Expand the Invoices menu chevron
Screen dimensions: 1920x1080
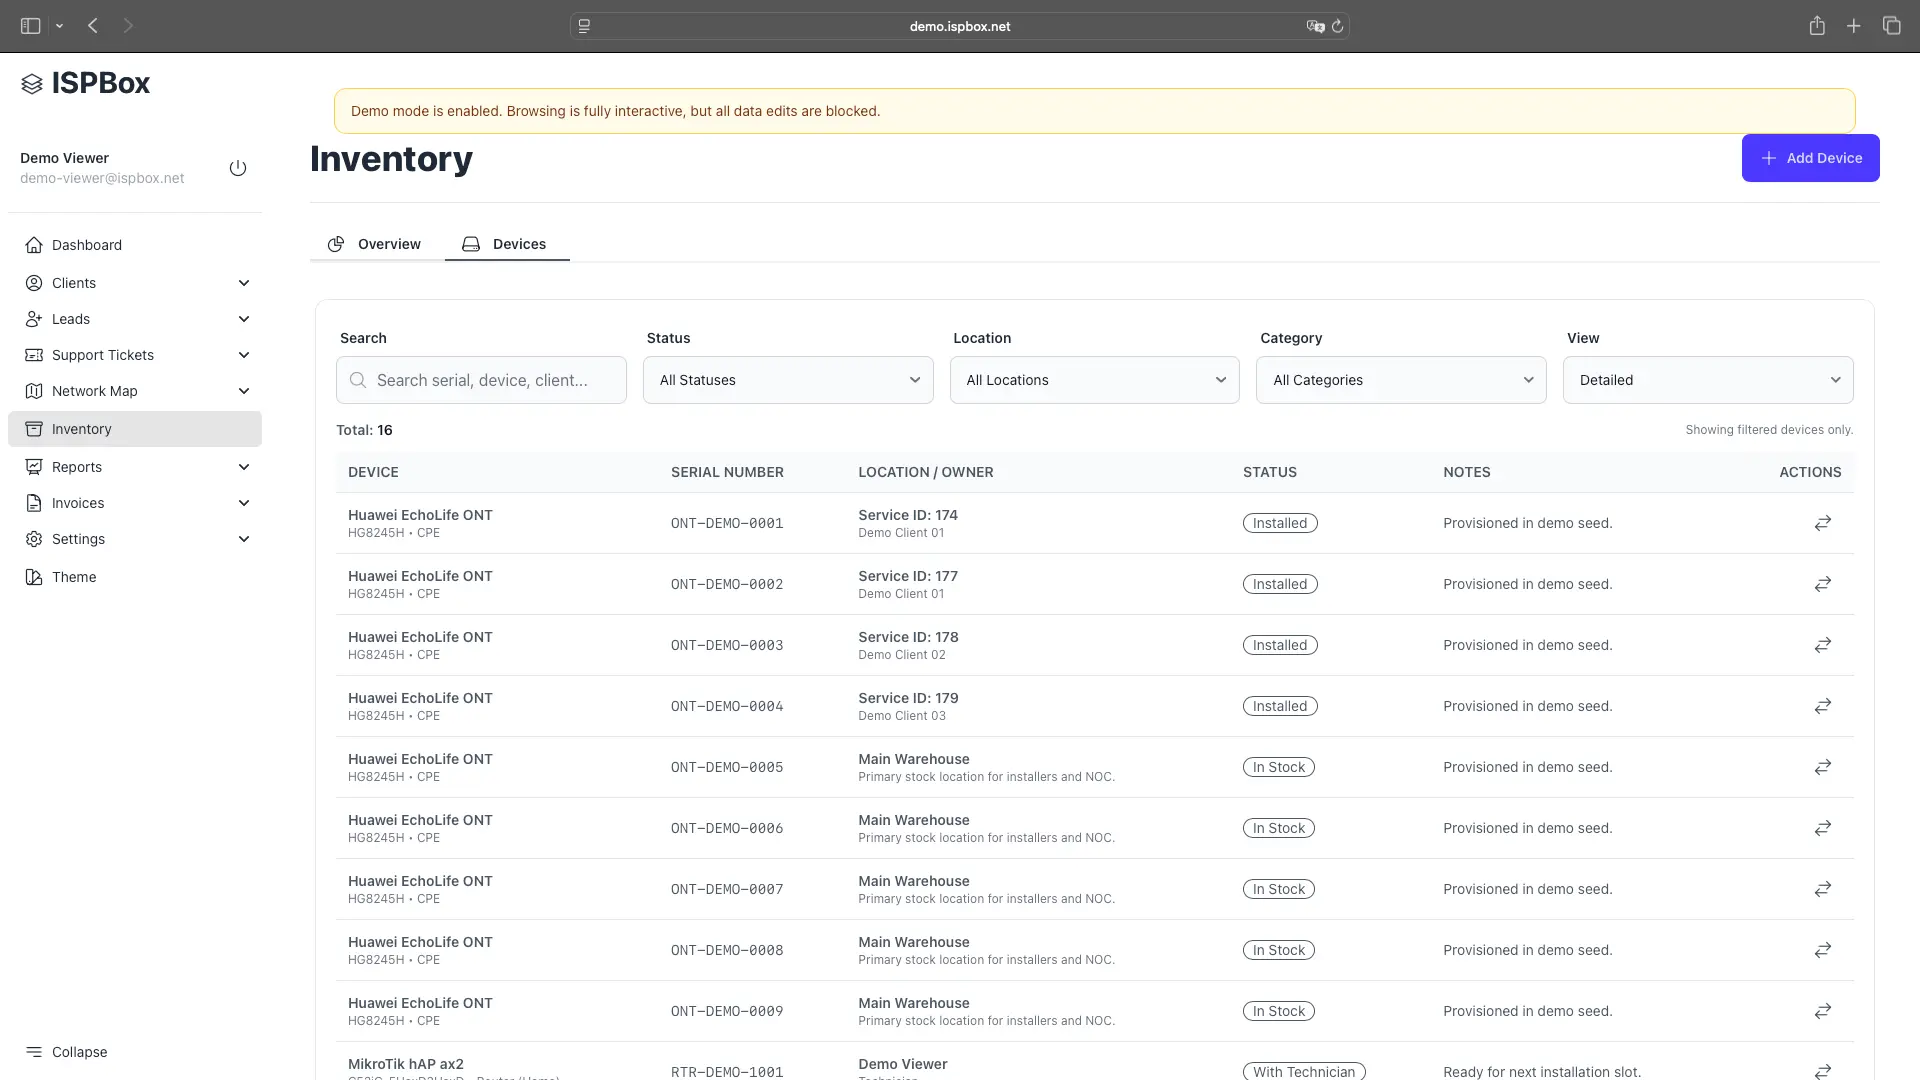coord(244,503)
